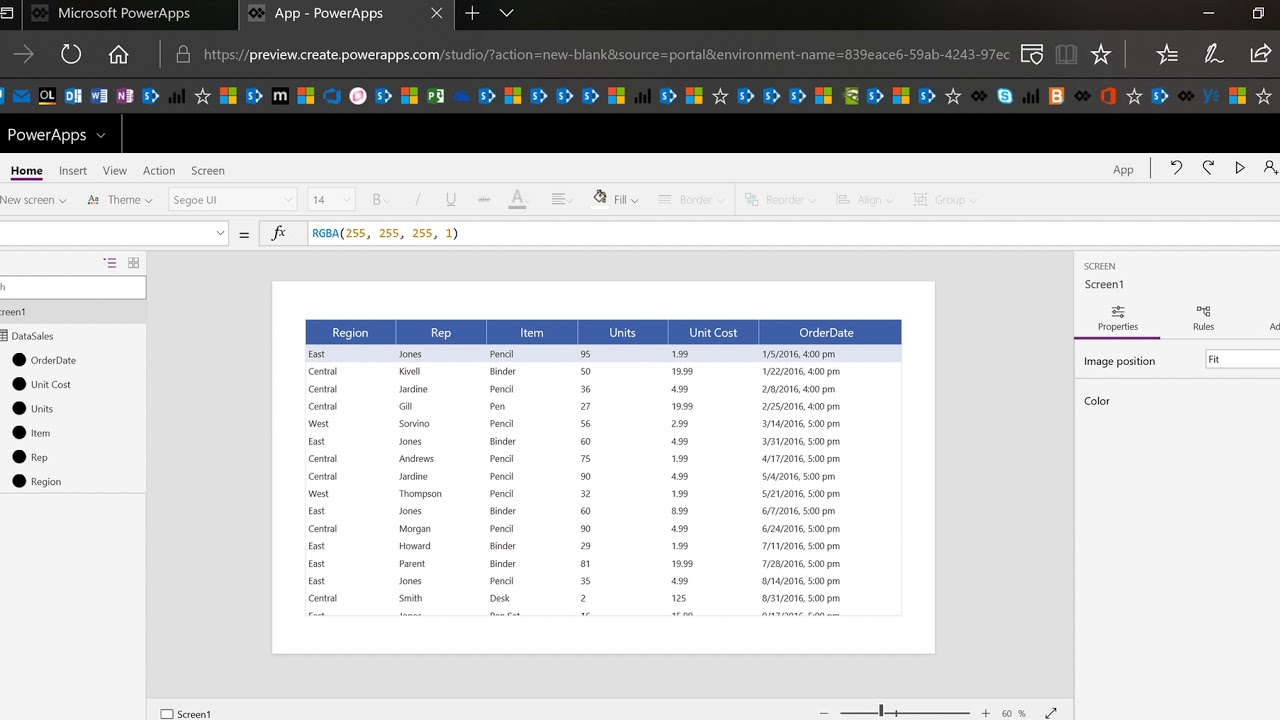Open the share user icon

pyautogui.click(x=1271, y=168)
